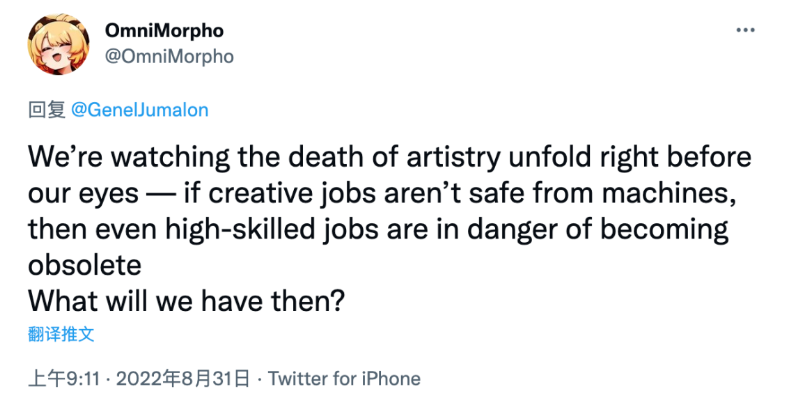Click OmniMorpho's anime avatar picture
Viewport: 801px width, 395px height.
click(x=58, y=44)
